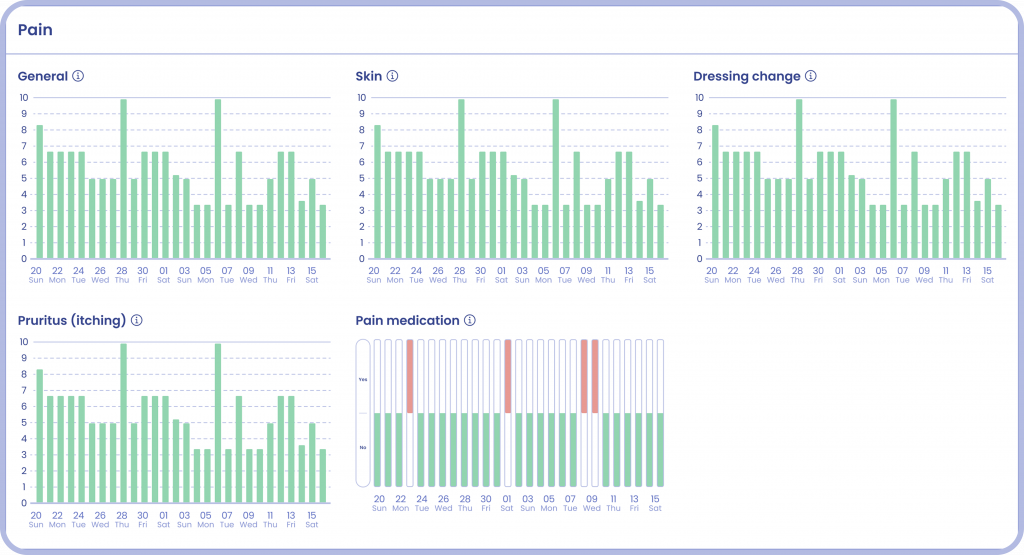Select the 28 Thu bar in General chart
The width and height of the screenshot is (1024, 555).
[123, 180]
